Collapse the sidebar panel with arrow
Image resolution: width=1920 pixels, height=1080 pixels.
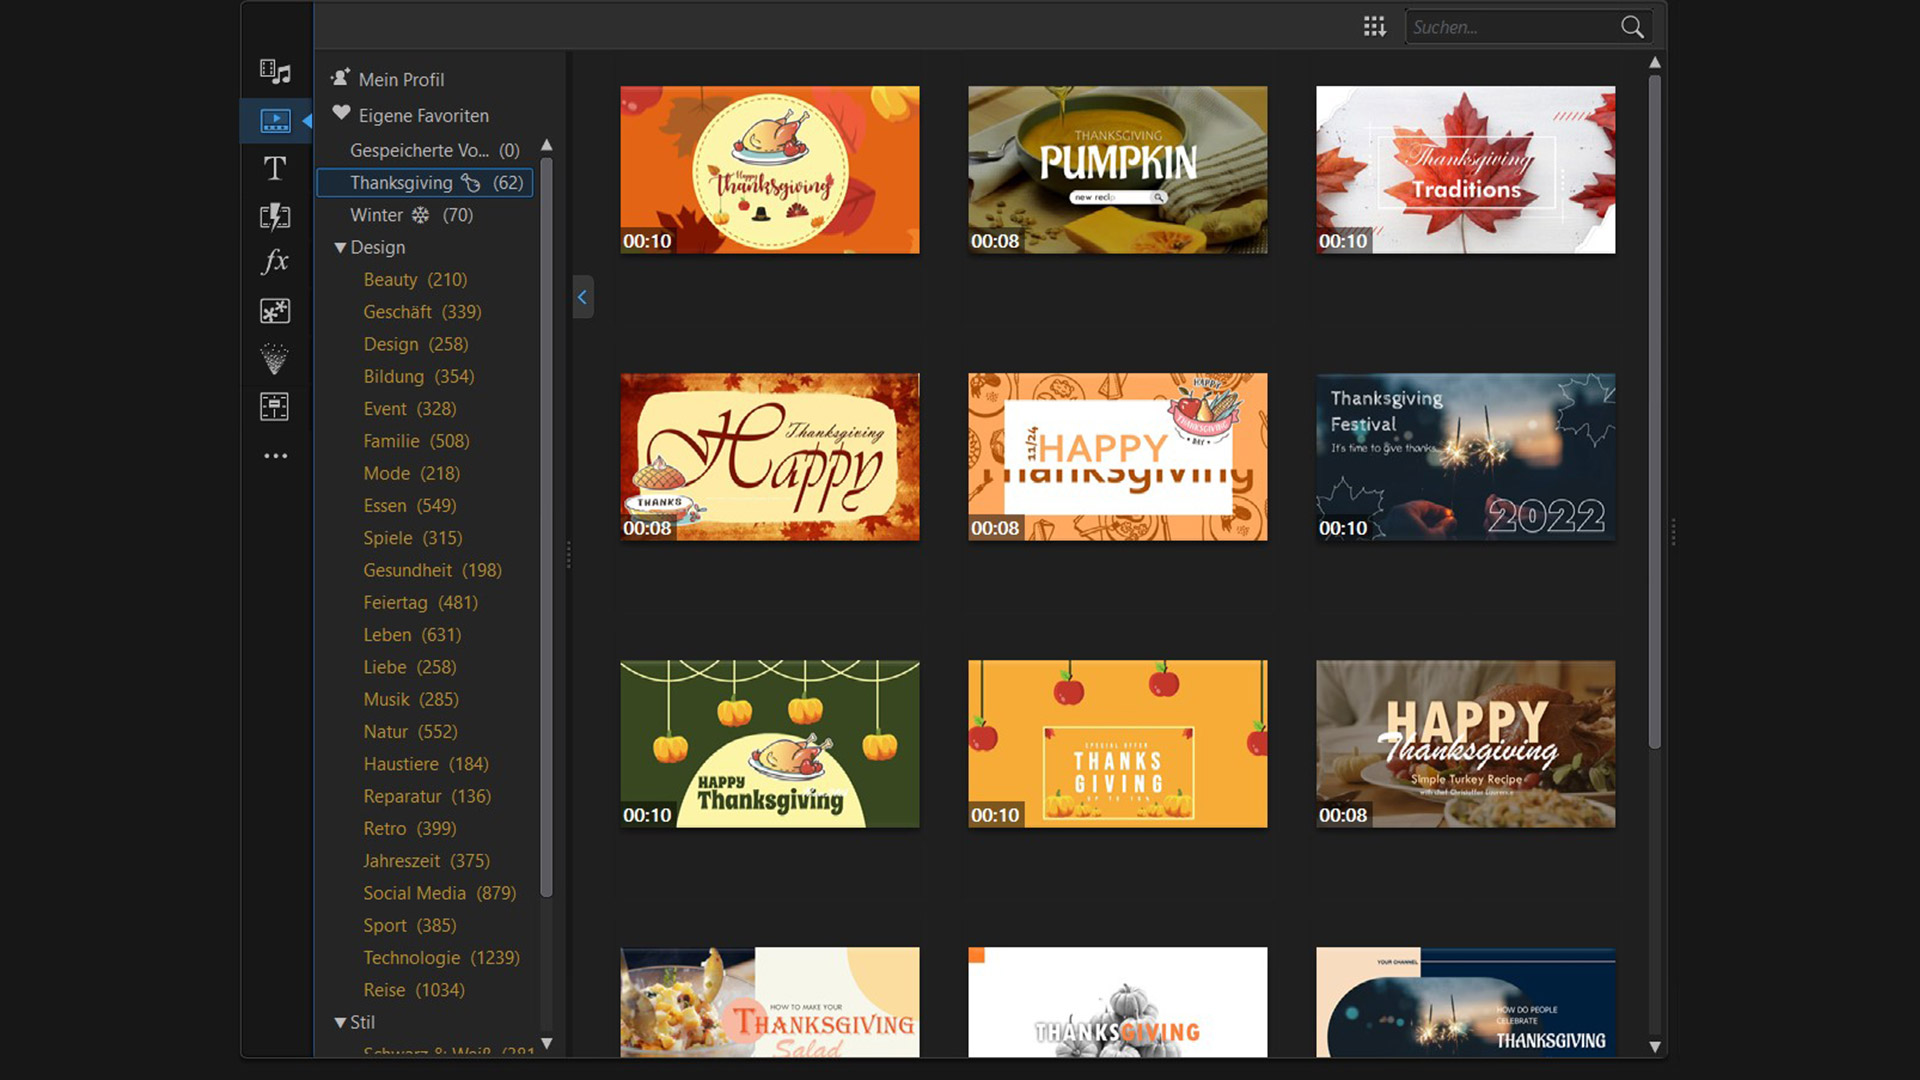(582, 297)
